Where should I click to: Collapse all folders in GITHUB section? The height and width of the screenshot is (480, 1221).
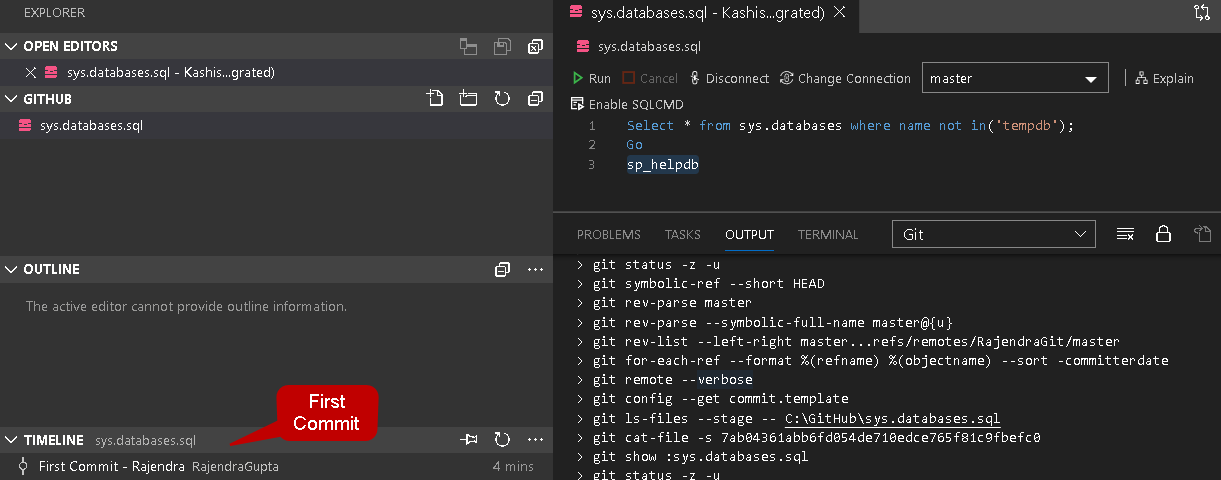536,99
